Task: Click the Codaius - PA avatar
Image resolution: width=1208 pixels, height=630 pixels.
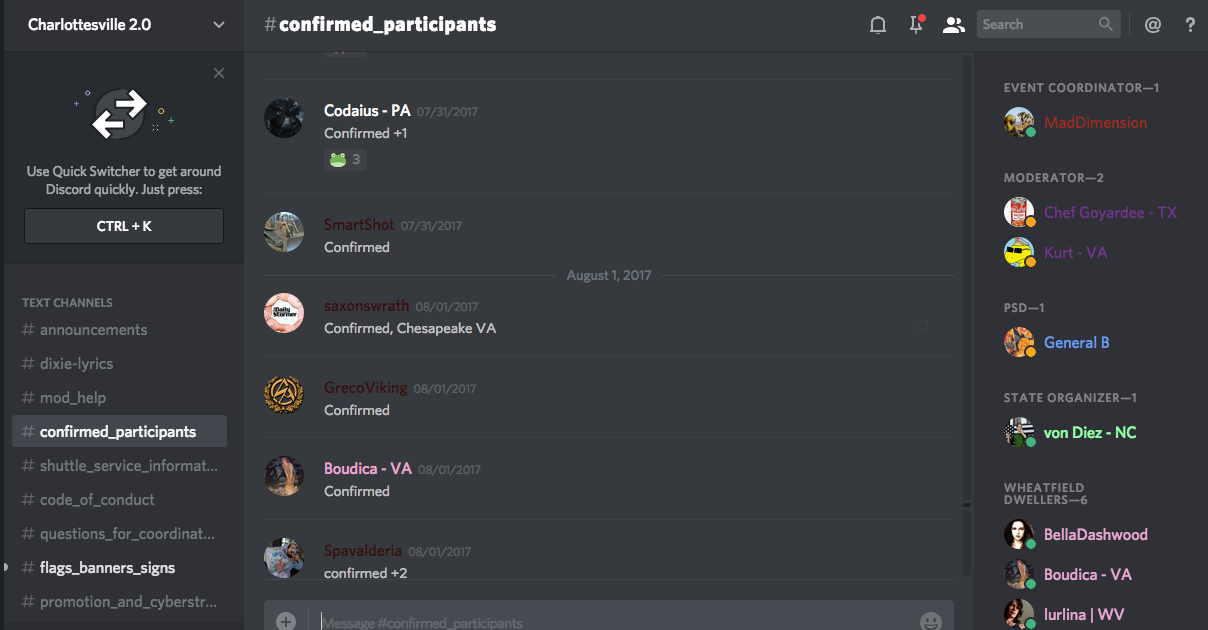Action: tap(284, 118)
